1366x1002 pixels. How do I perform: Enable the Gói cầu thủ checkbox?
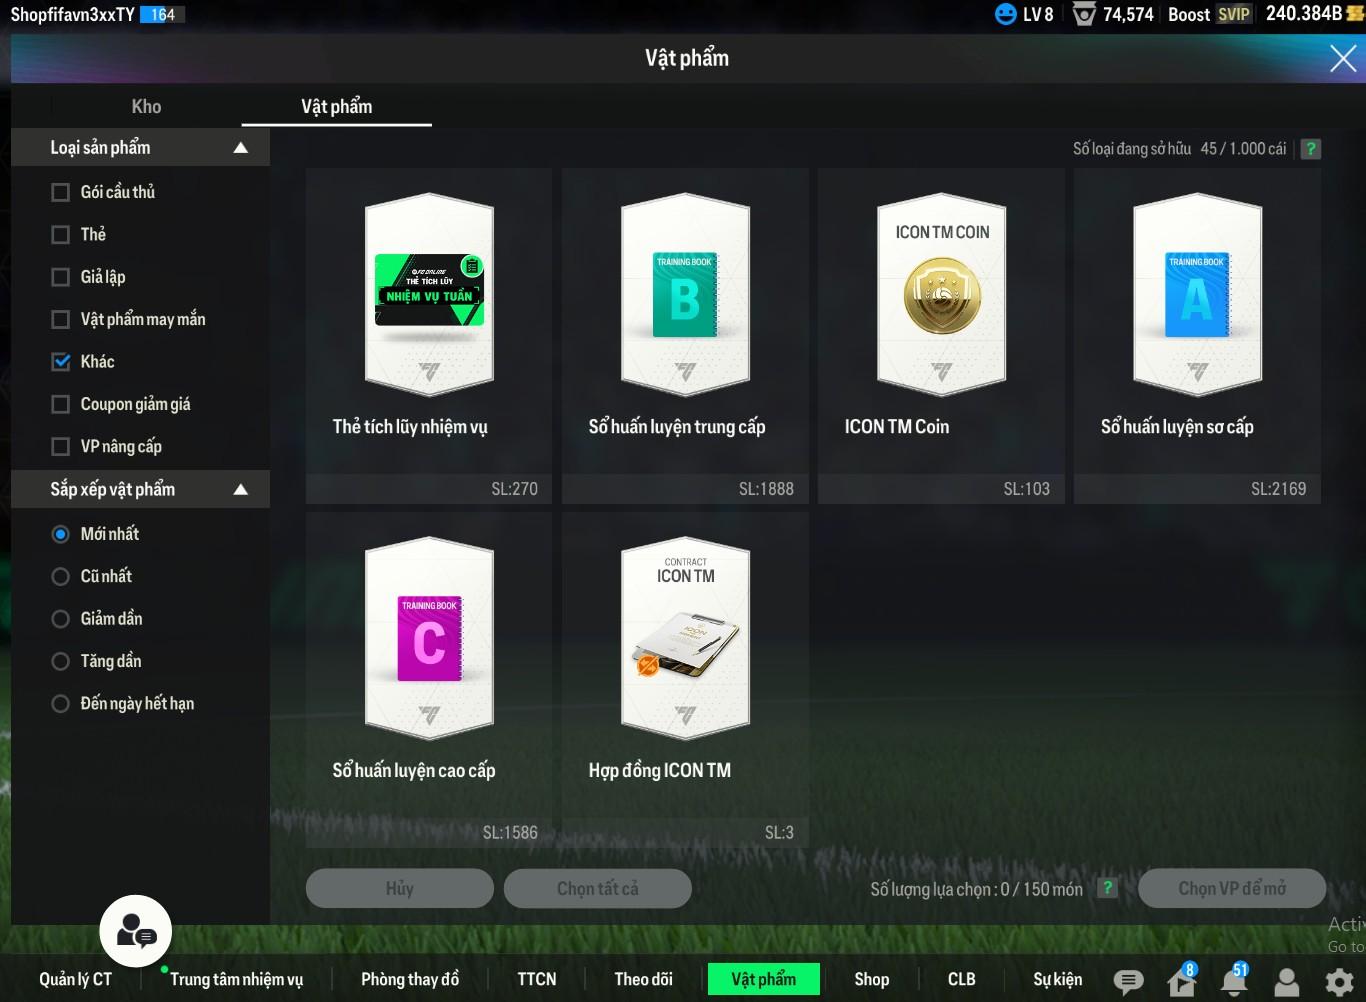tap(61, 192)
